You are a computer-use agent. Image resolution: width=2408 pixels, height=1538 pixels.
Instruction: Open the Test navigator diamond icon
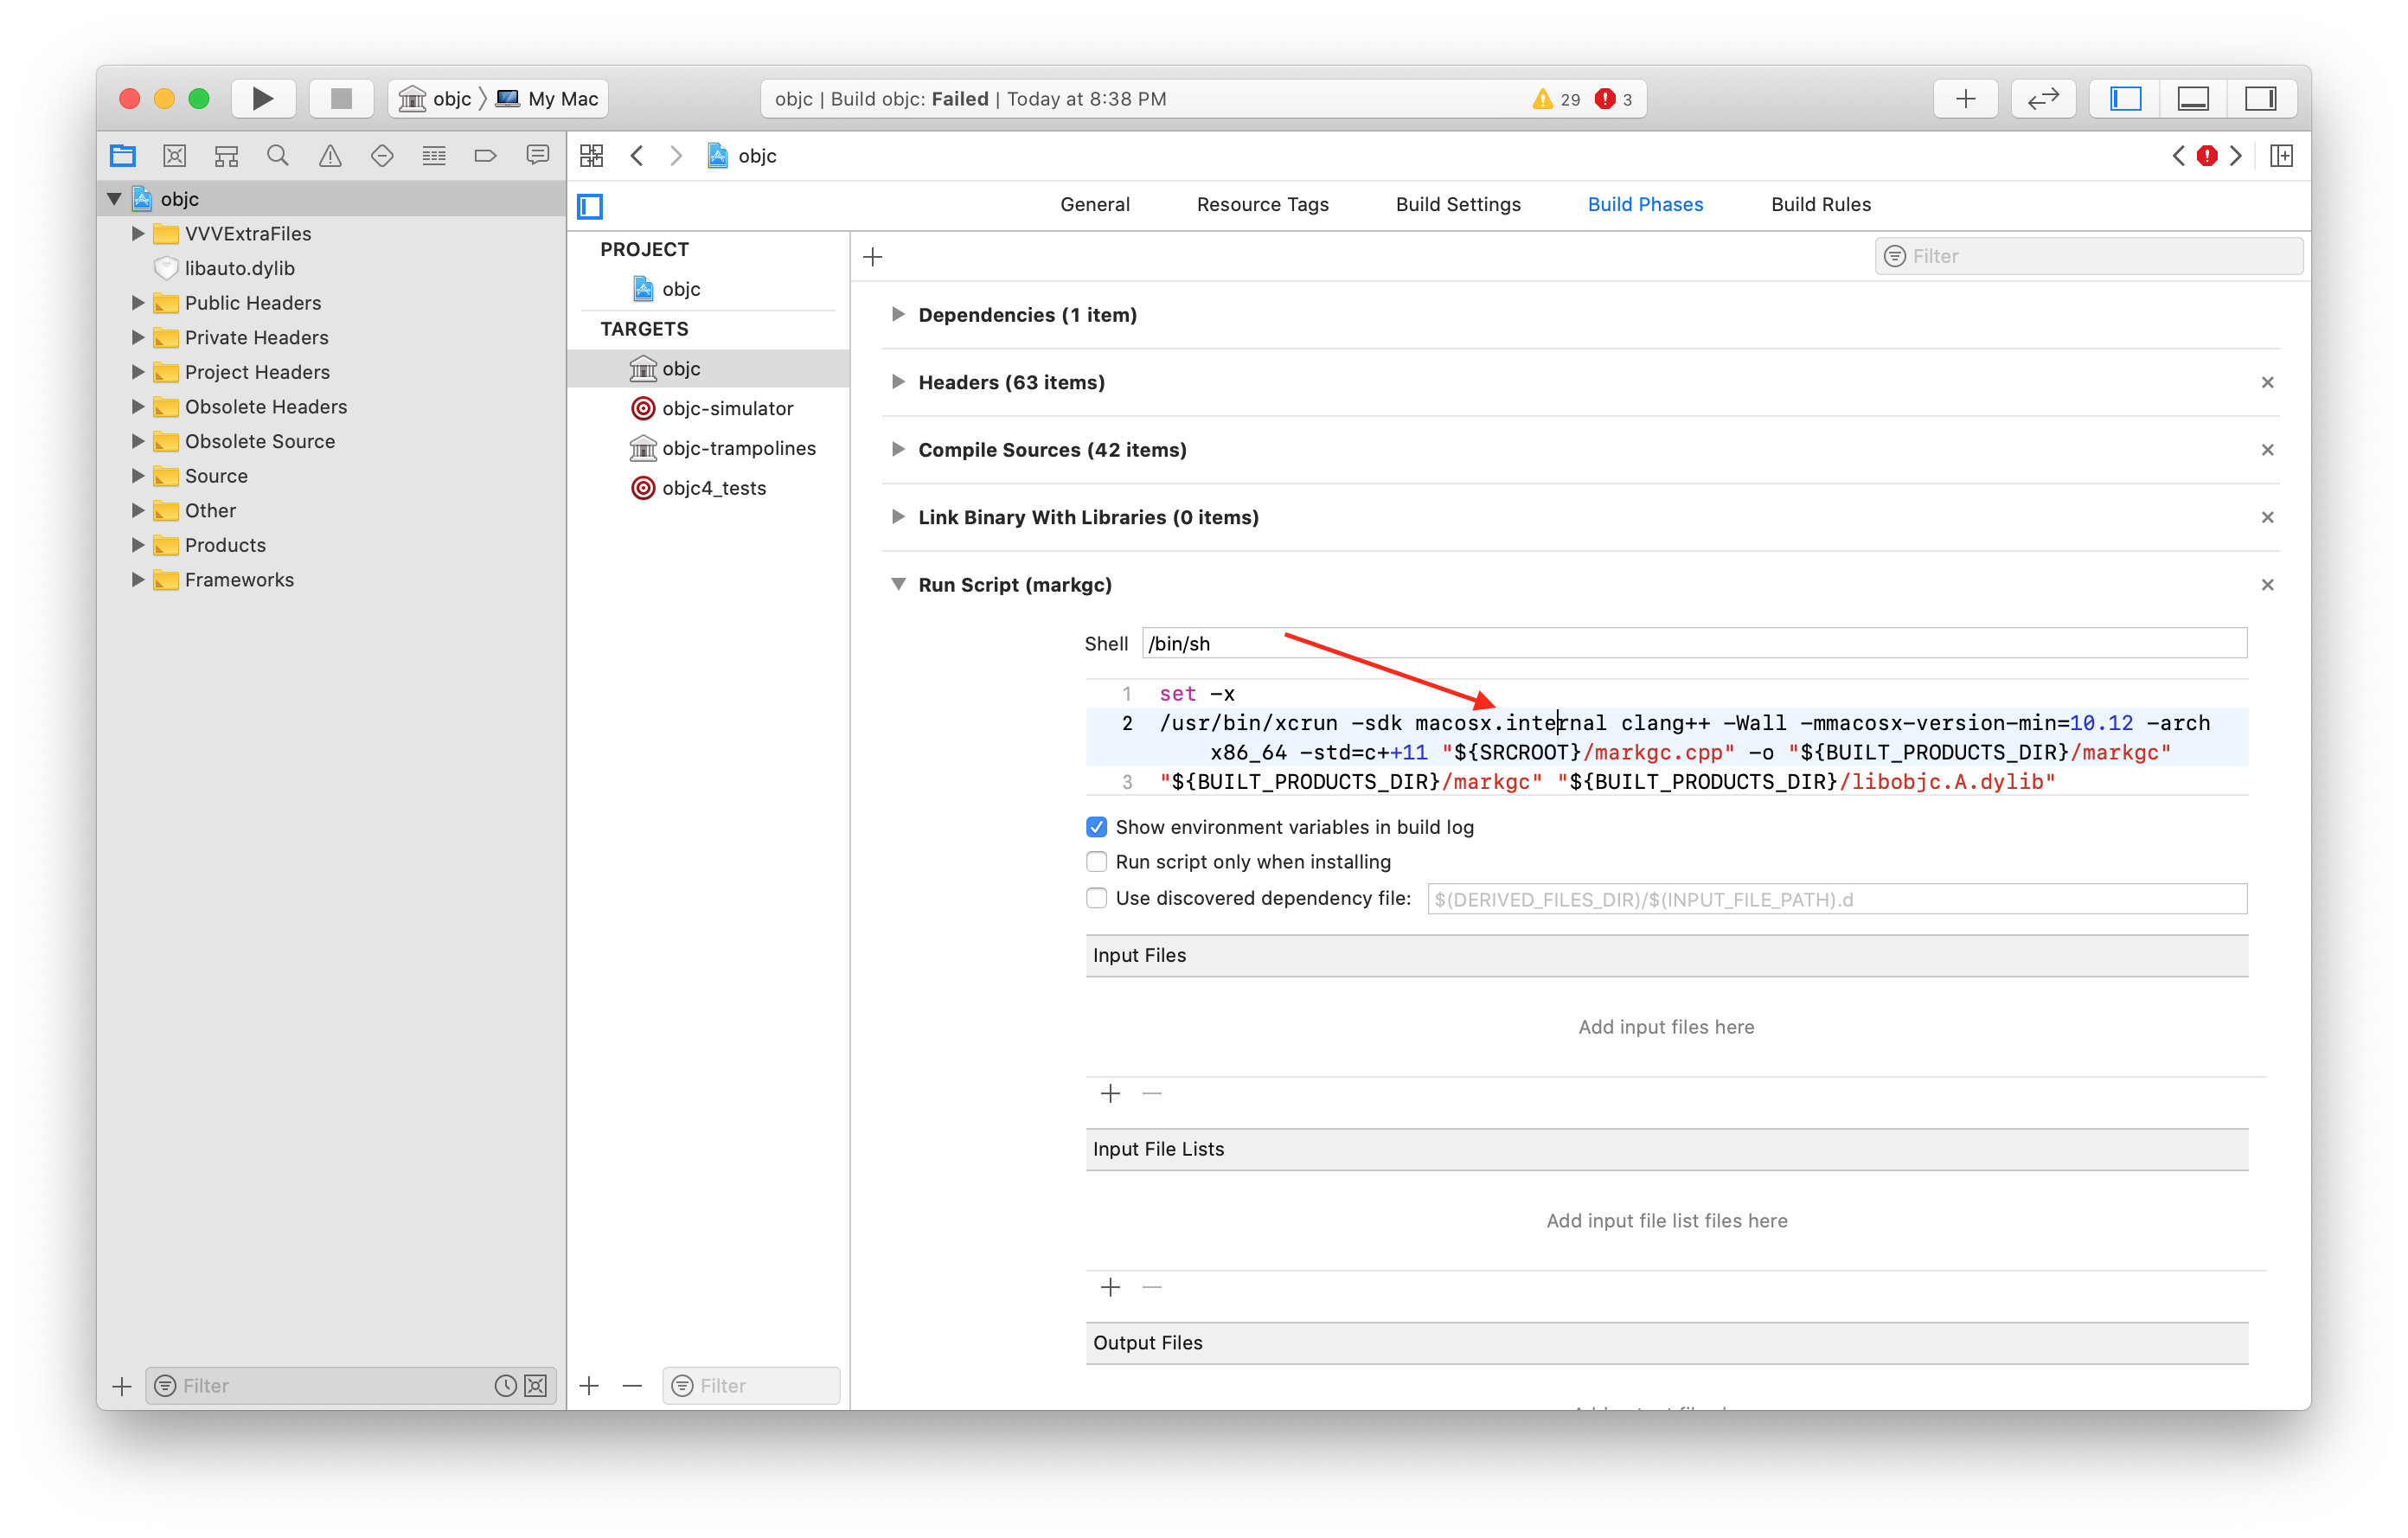tap(382, 156)
